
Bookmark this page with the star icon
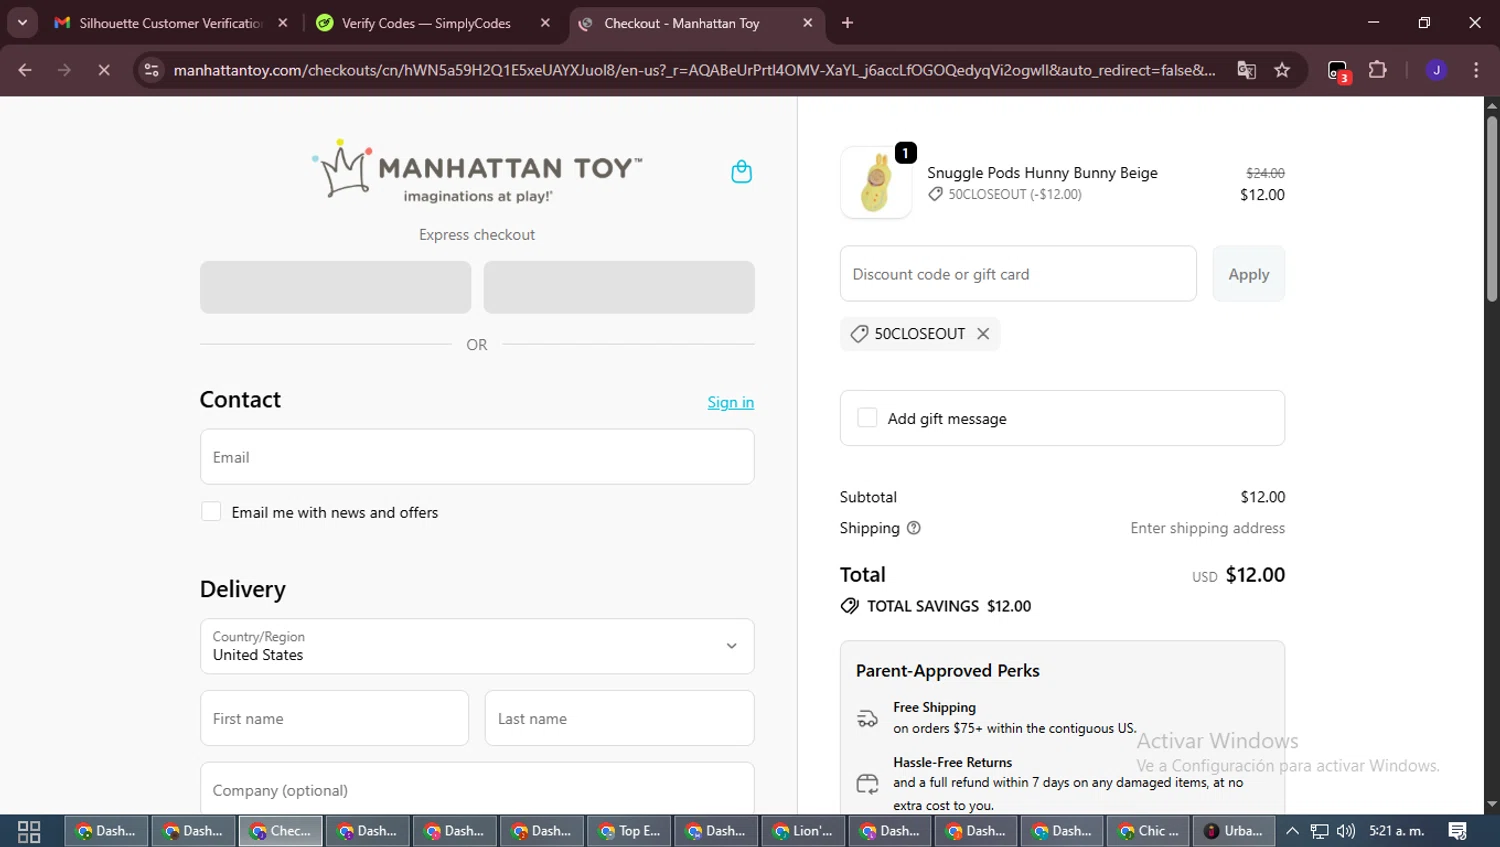1282,70
